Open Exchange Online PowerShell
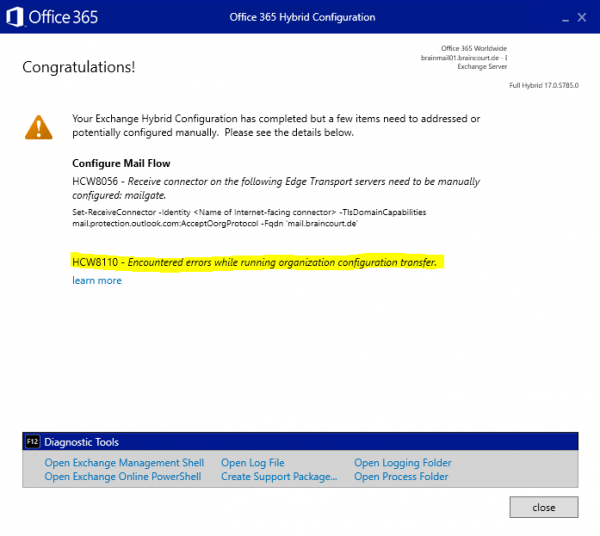The width and height of the screenshot is (600, 536). [122, 477]
